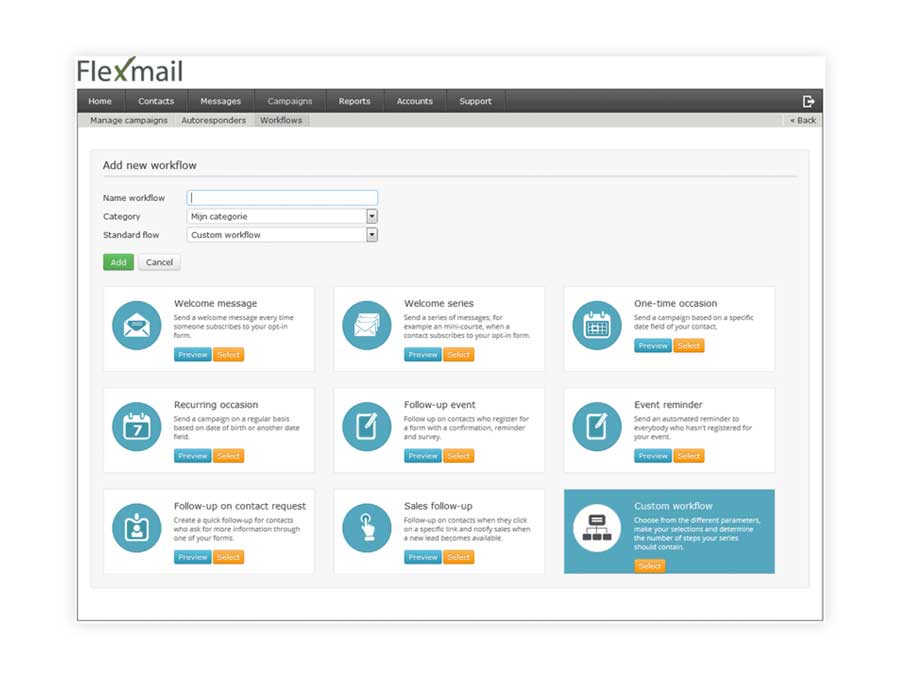Click the 'Welcome message' card title

coord(215,303)
